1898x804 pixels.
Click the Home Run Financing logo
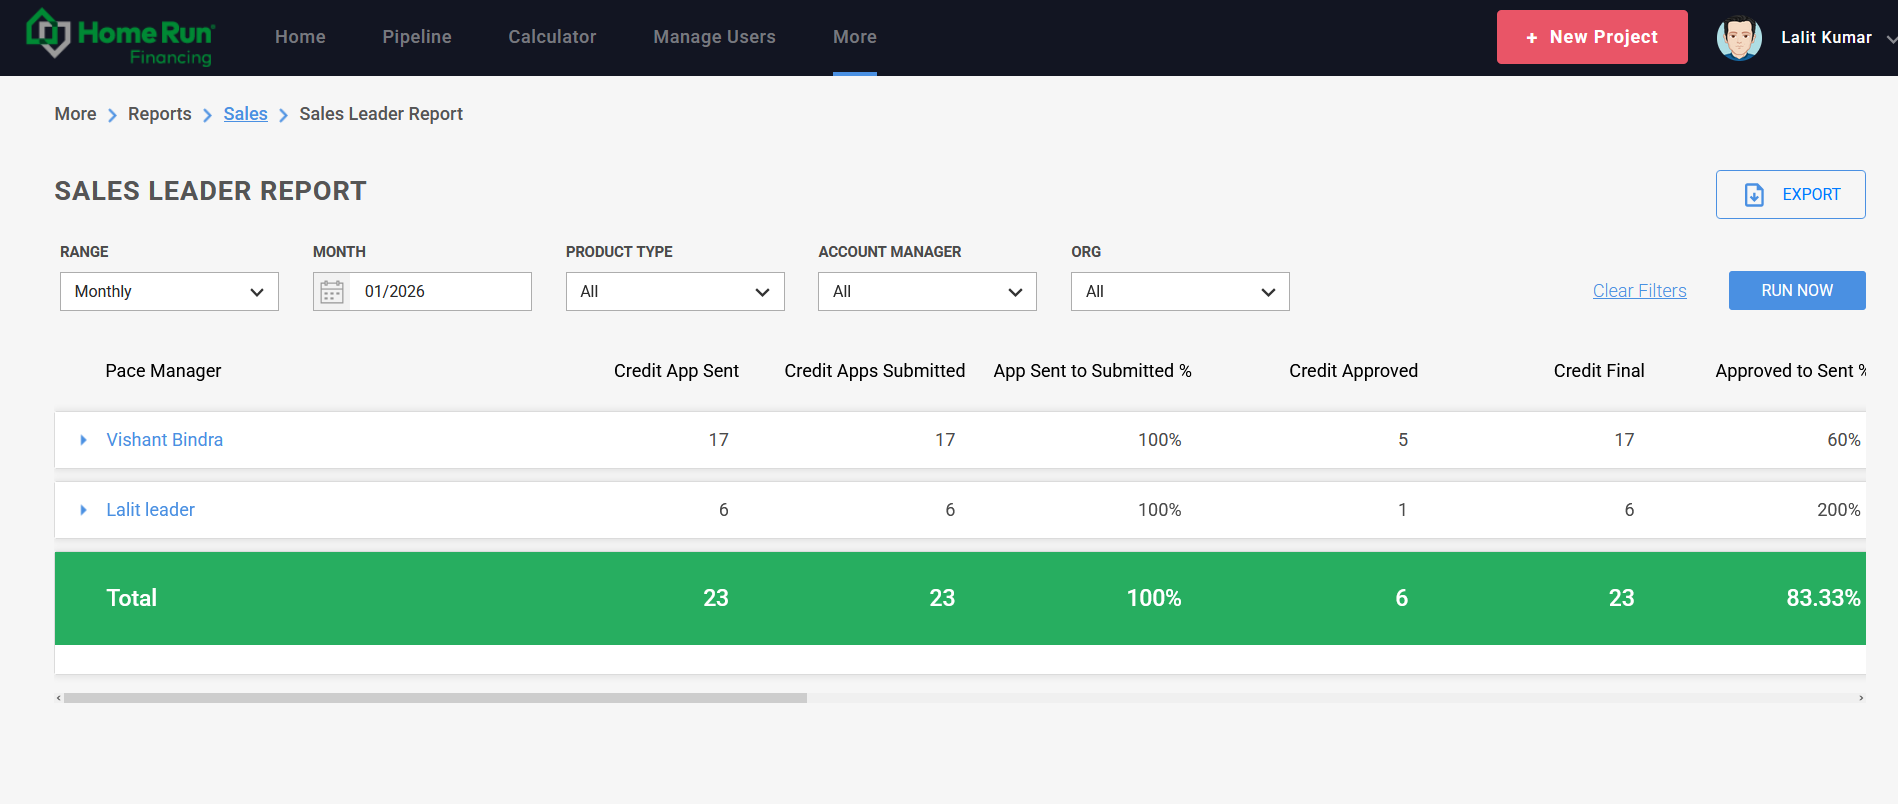click(120, 38)
